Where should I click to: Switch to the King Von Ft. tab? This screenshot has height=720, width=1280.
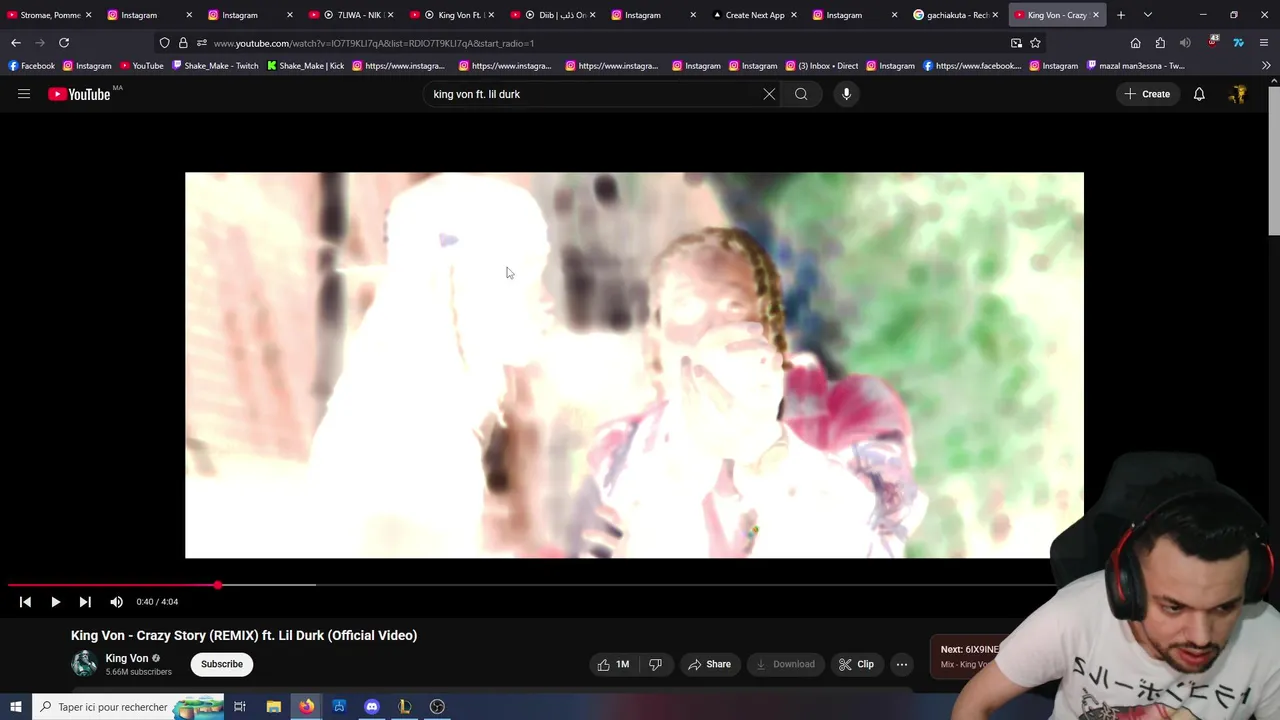tap(452, 15)
